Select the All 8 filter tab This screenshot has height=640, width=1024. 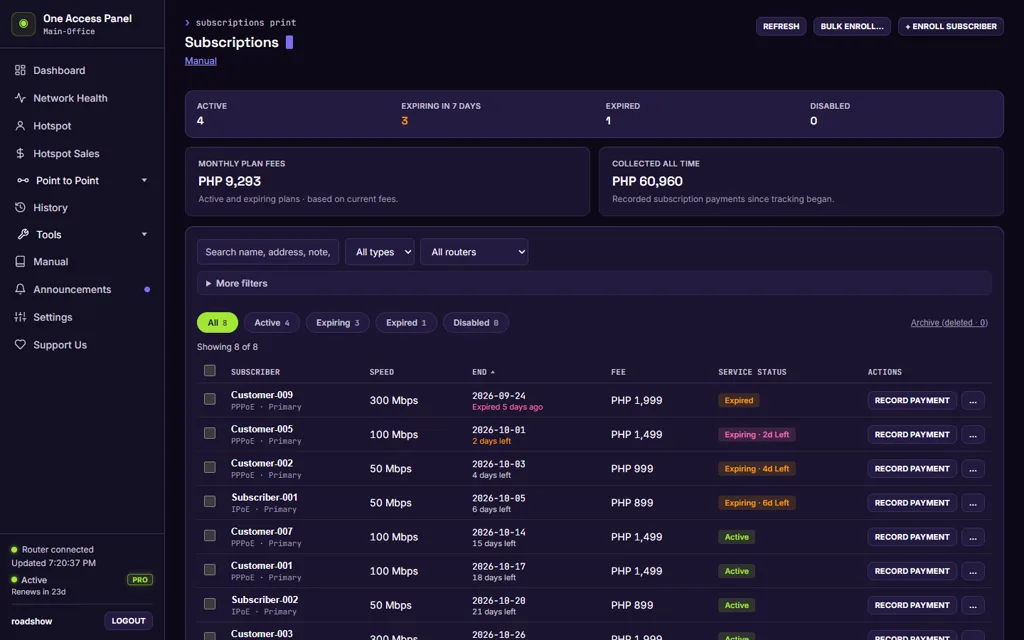pyautogui.click(x=217, y=323)
